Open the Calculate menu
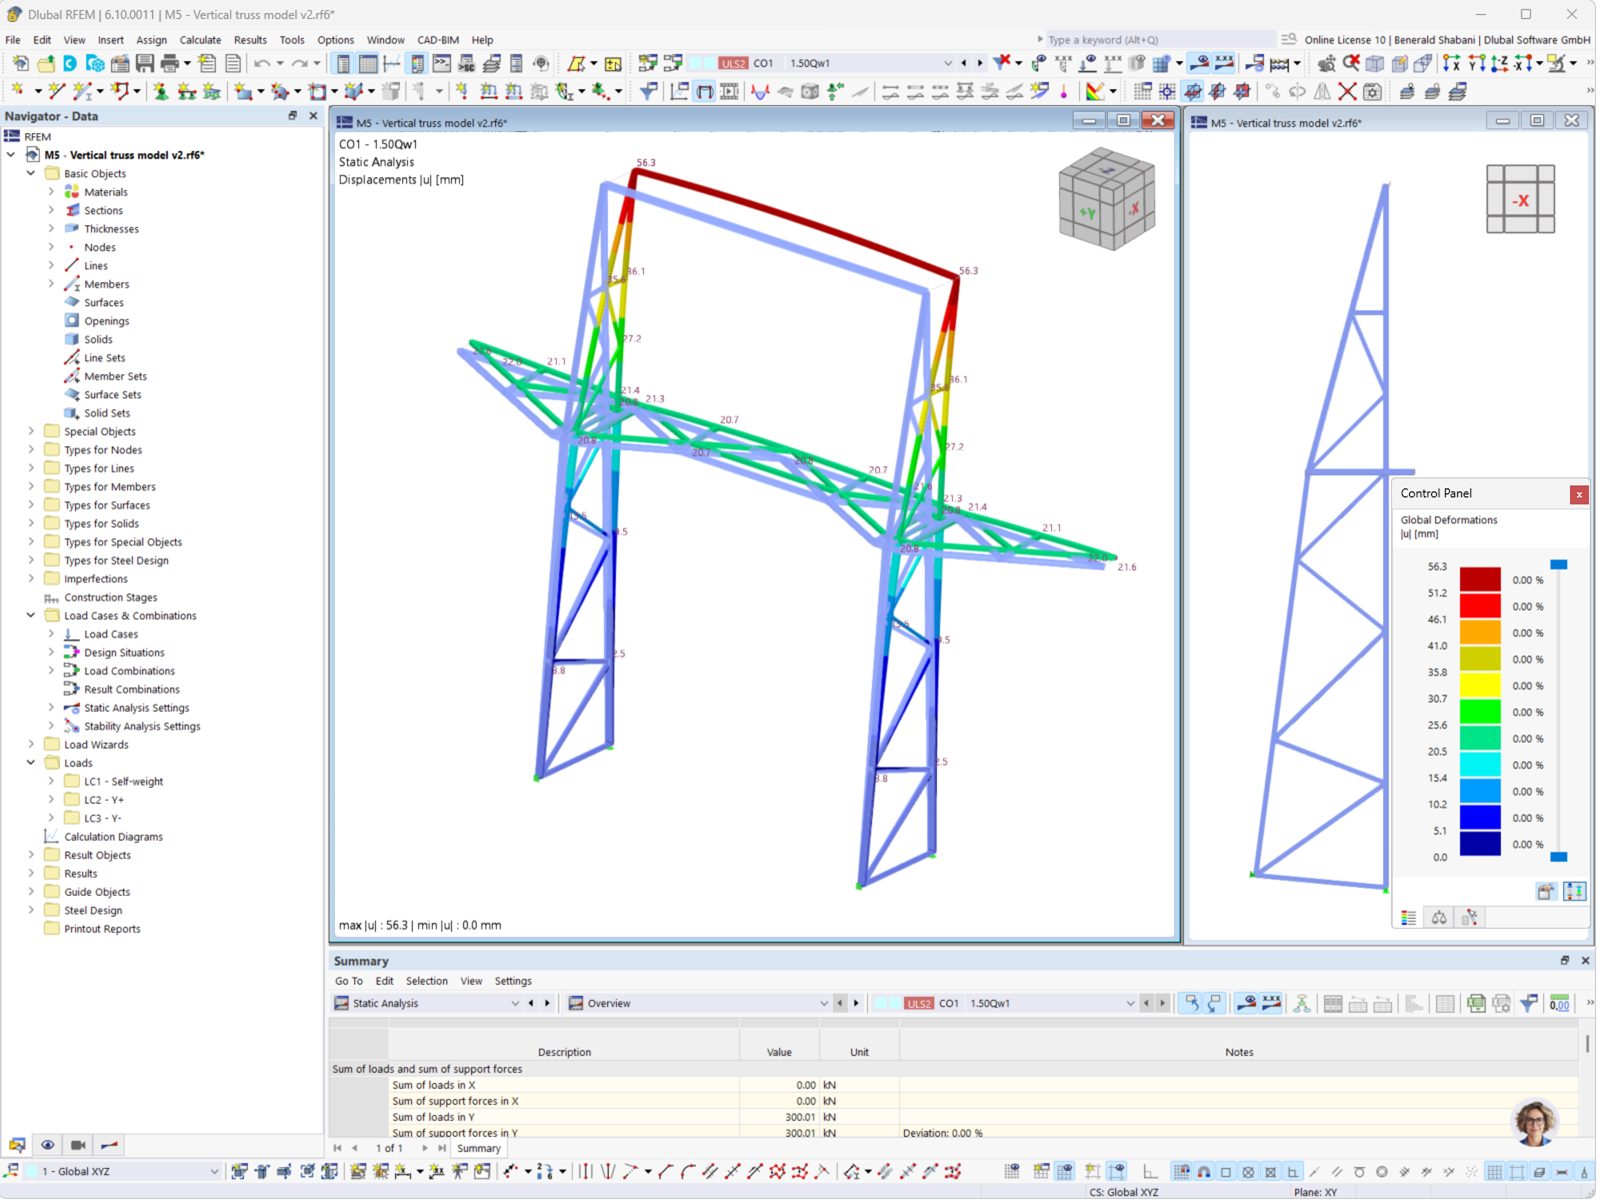 pos(200,40)
